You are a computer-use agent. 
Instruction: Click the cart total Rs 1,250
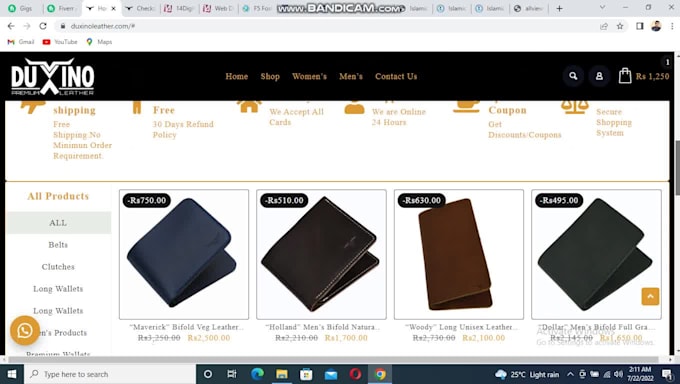[x=652, y=76]
